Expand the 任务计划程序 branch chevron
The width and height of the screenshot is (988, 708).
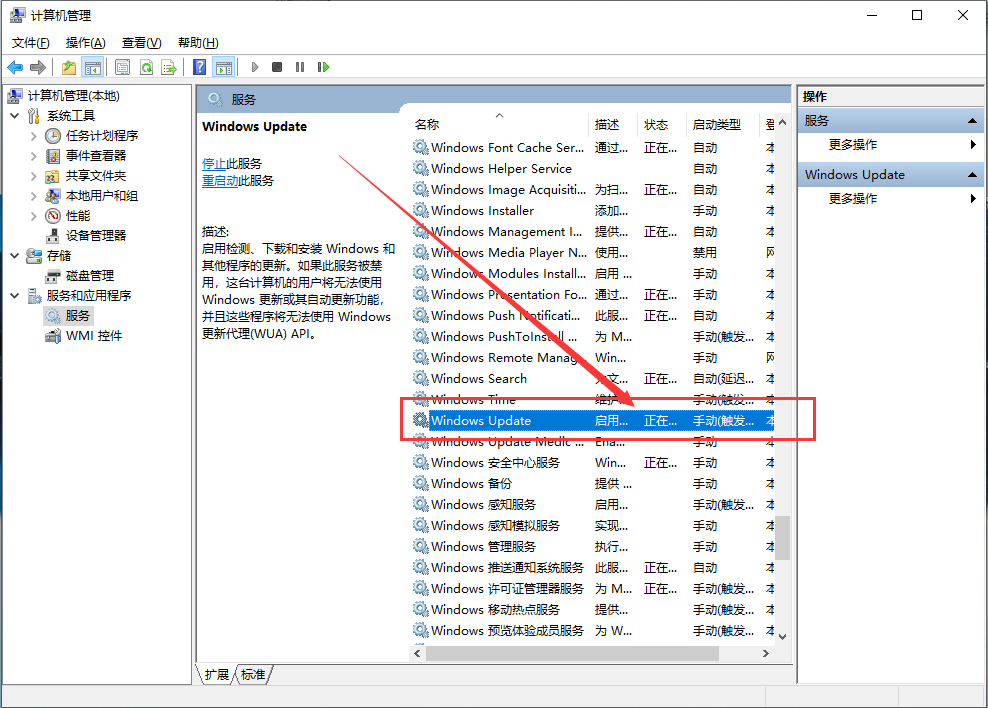pos(34,135)
